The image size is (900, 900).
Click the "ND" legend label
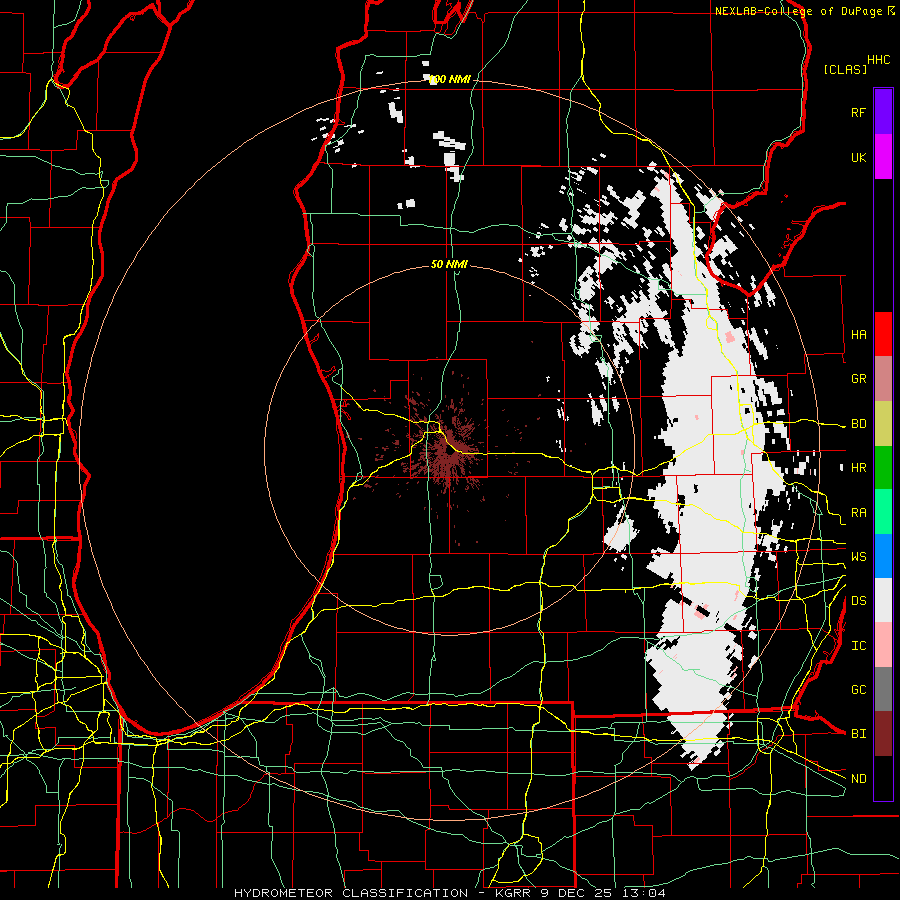pos(858,779)
